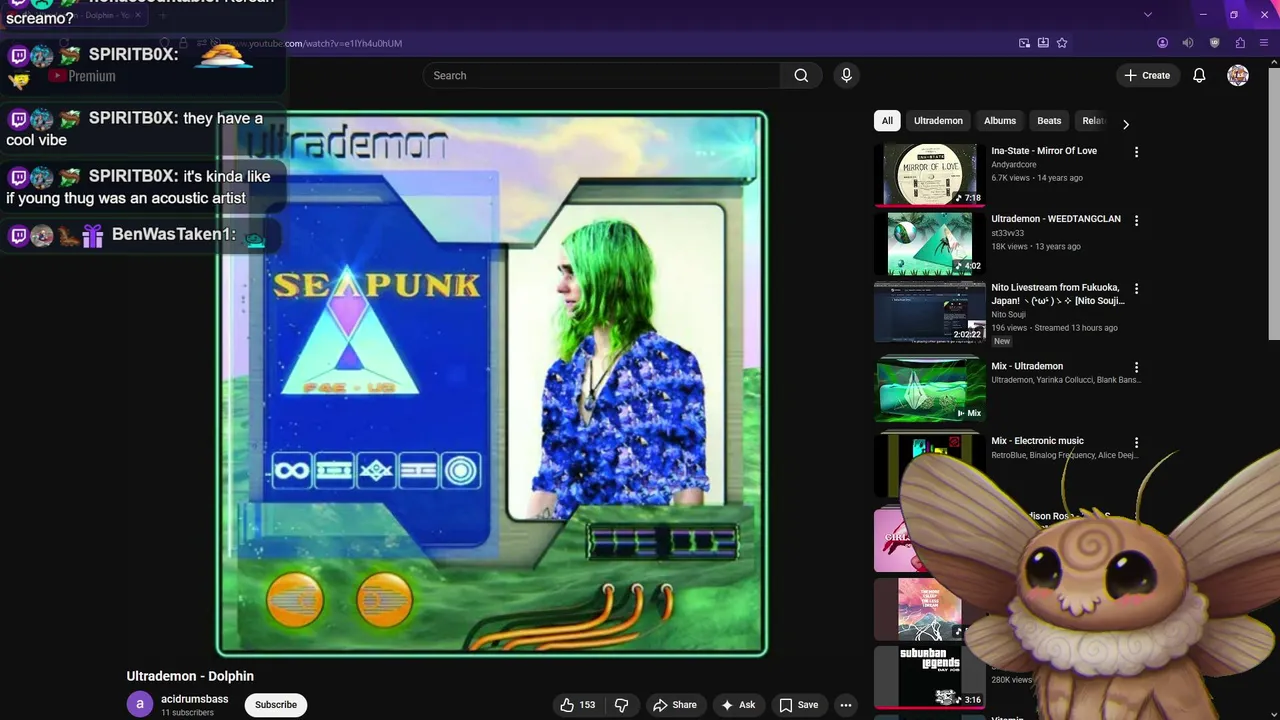The width and height of the screenshot is (1280, 720).
Task: Subscribe to acidrumsbass
Action: (x=276, y=705)
